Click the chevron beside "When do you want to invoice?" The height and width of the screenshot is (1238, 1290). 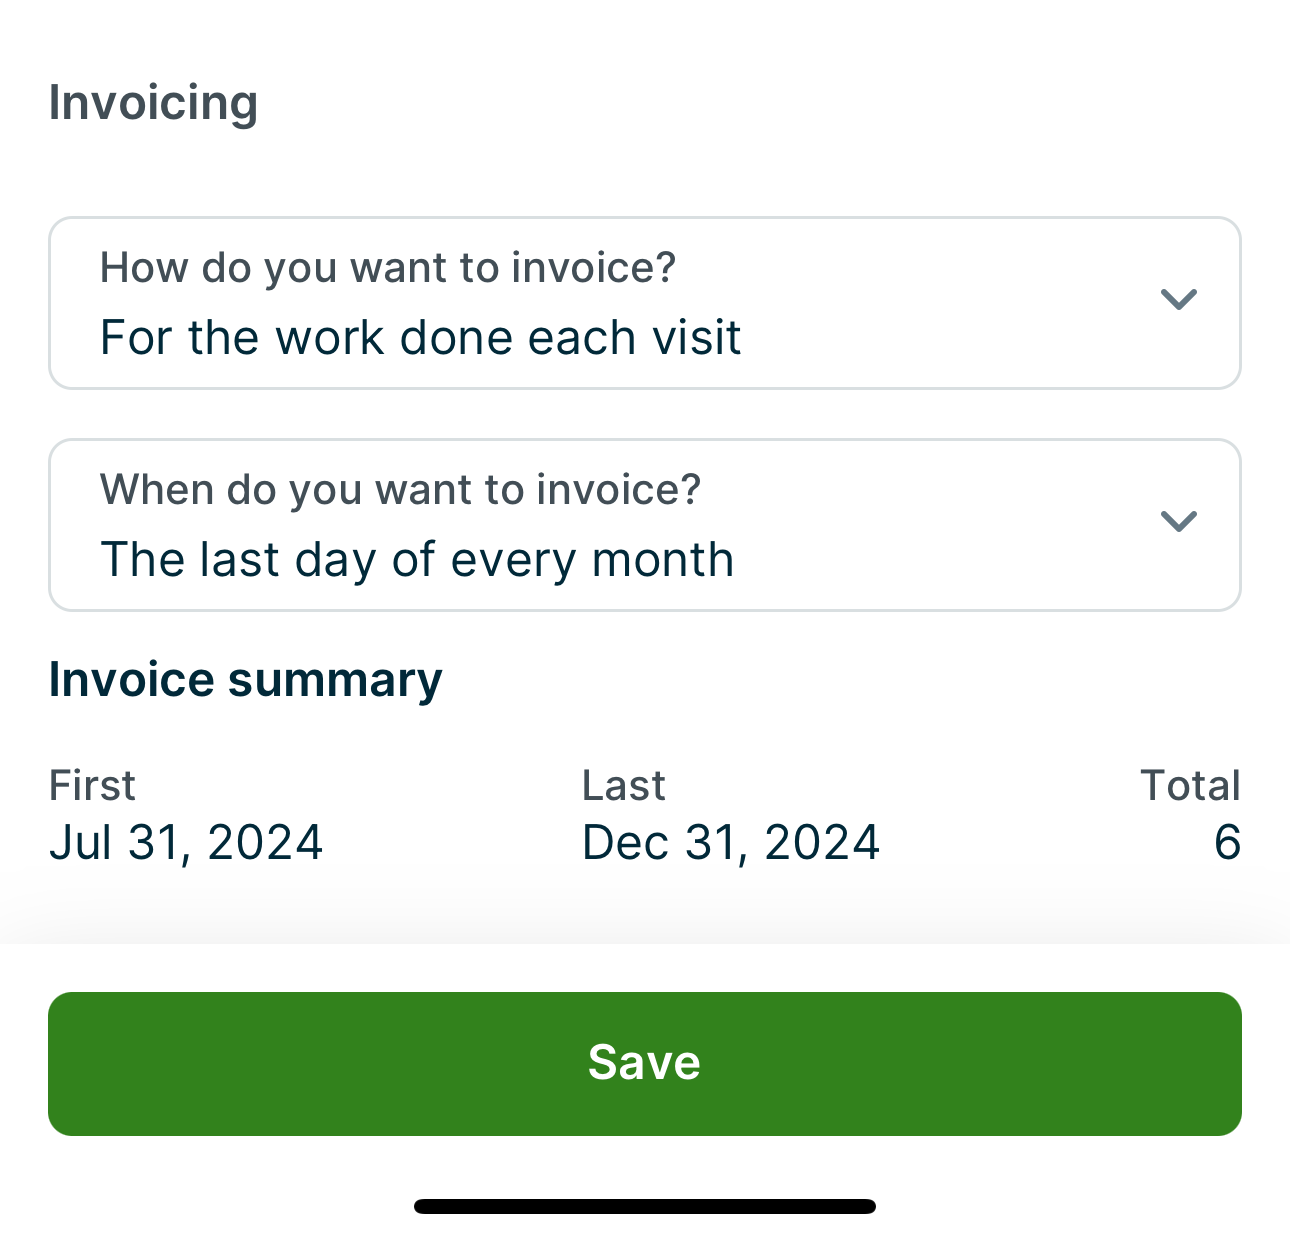1178,521
